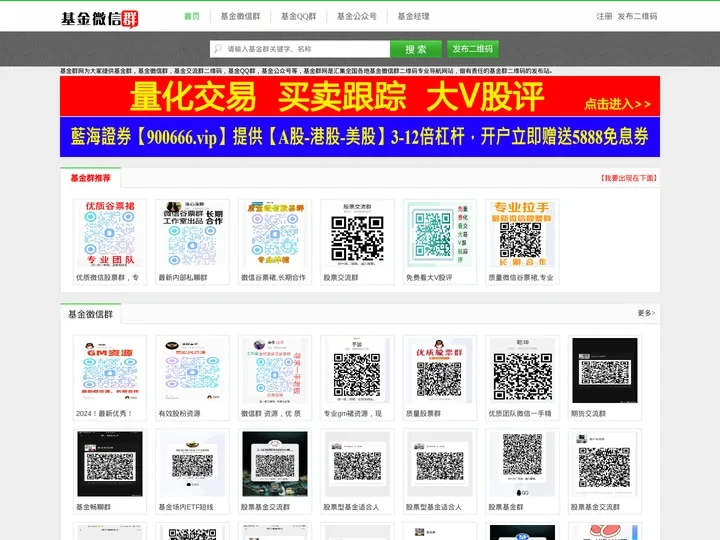Open the blue 藍海證券 banner ad

360,137
